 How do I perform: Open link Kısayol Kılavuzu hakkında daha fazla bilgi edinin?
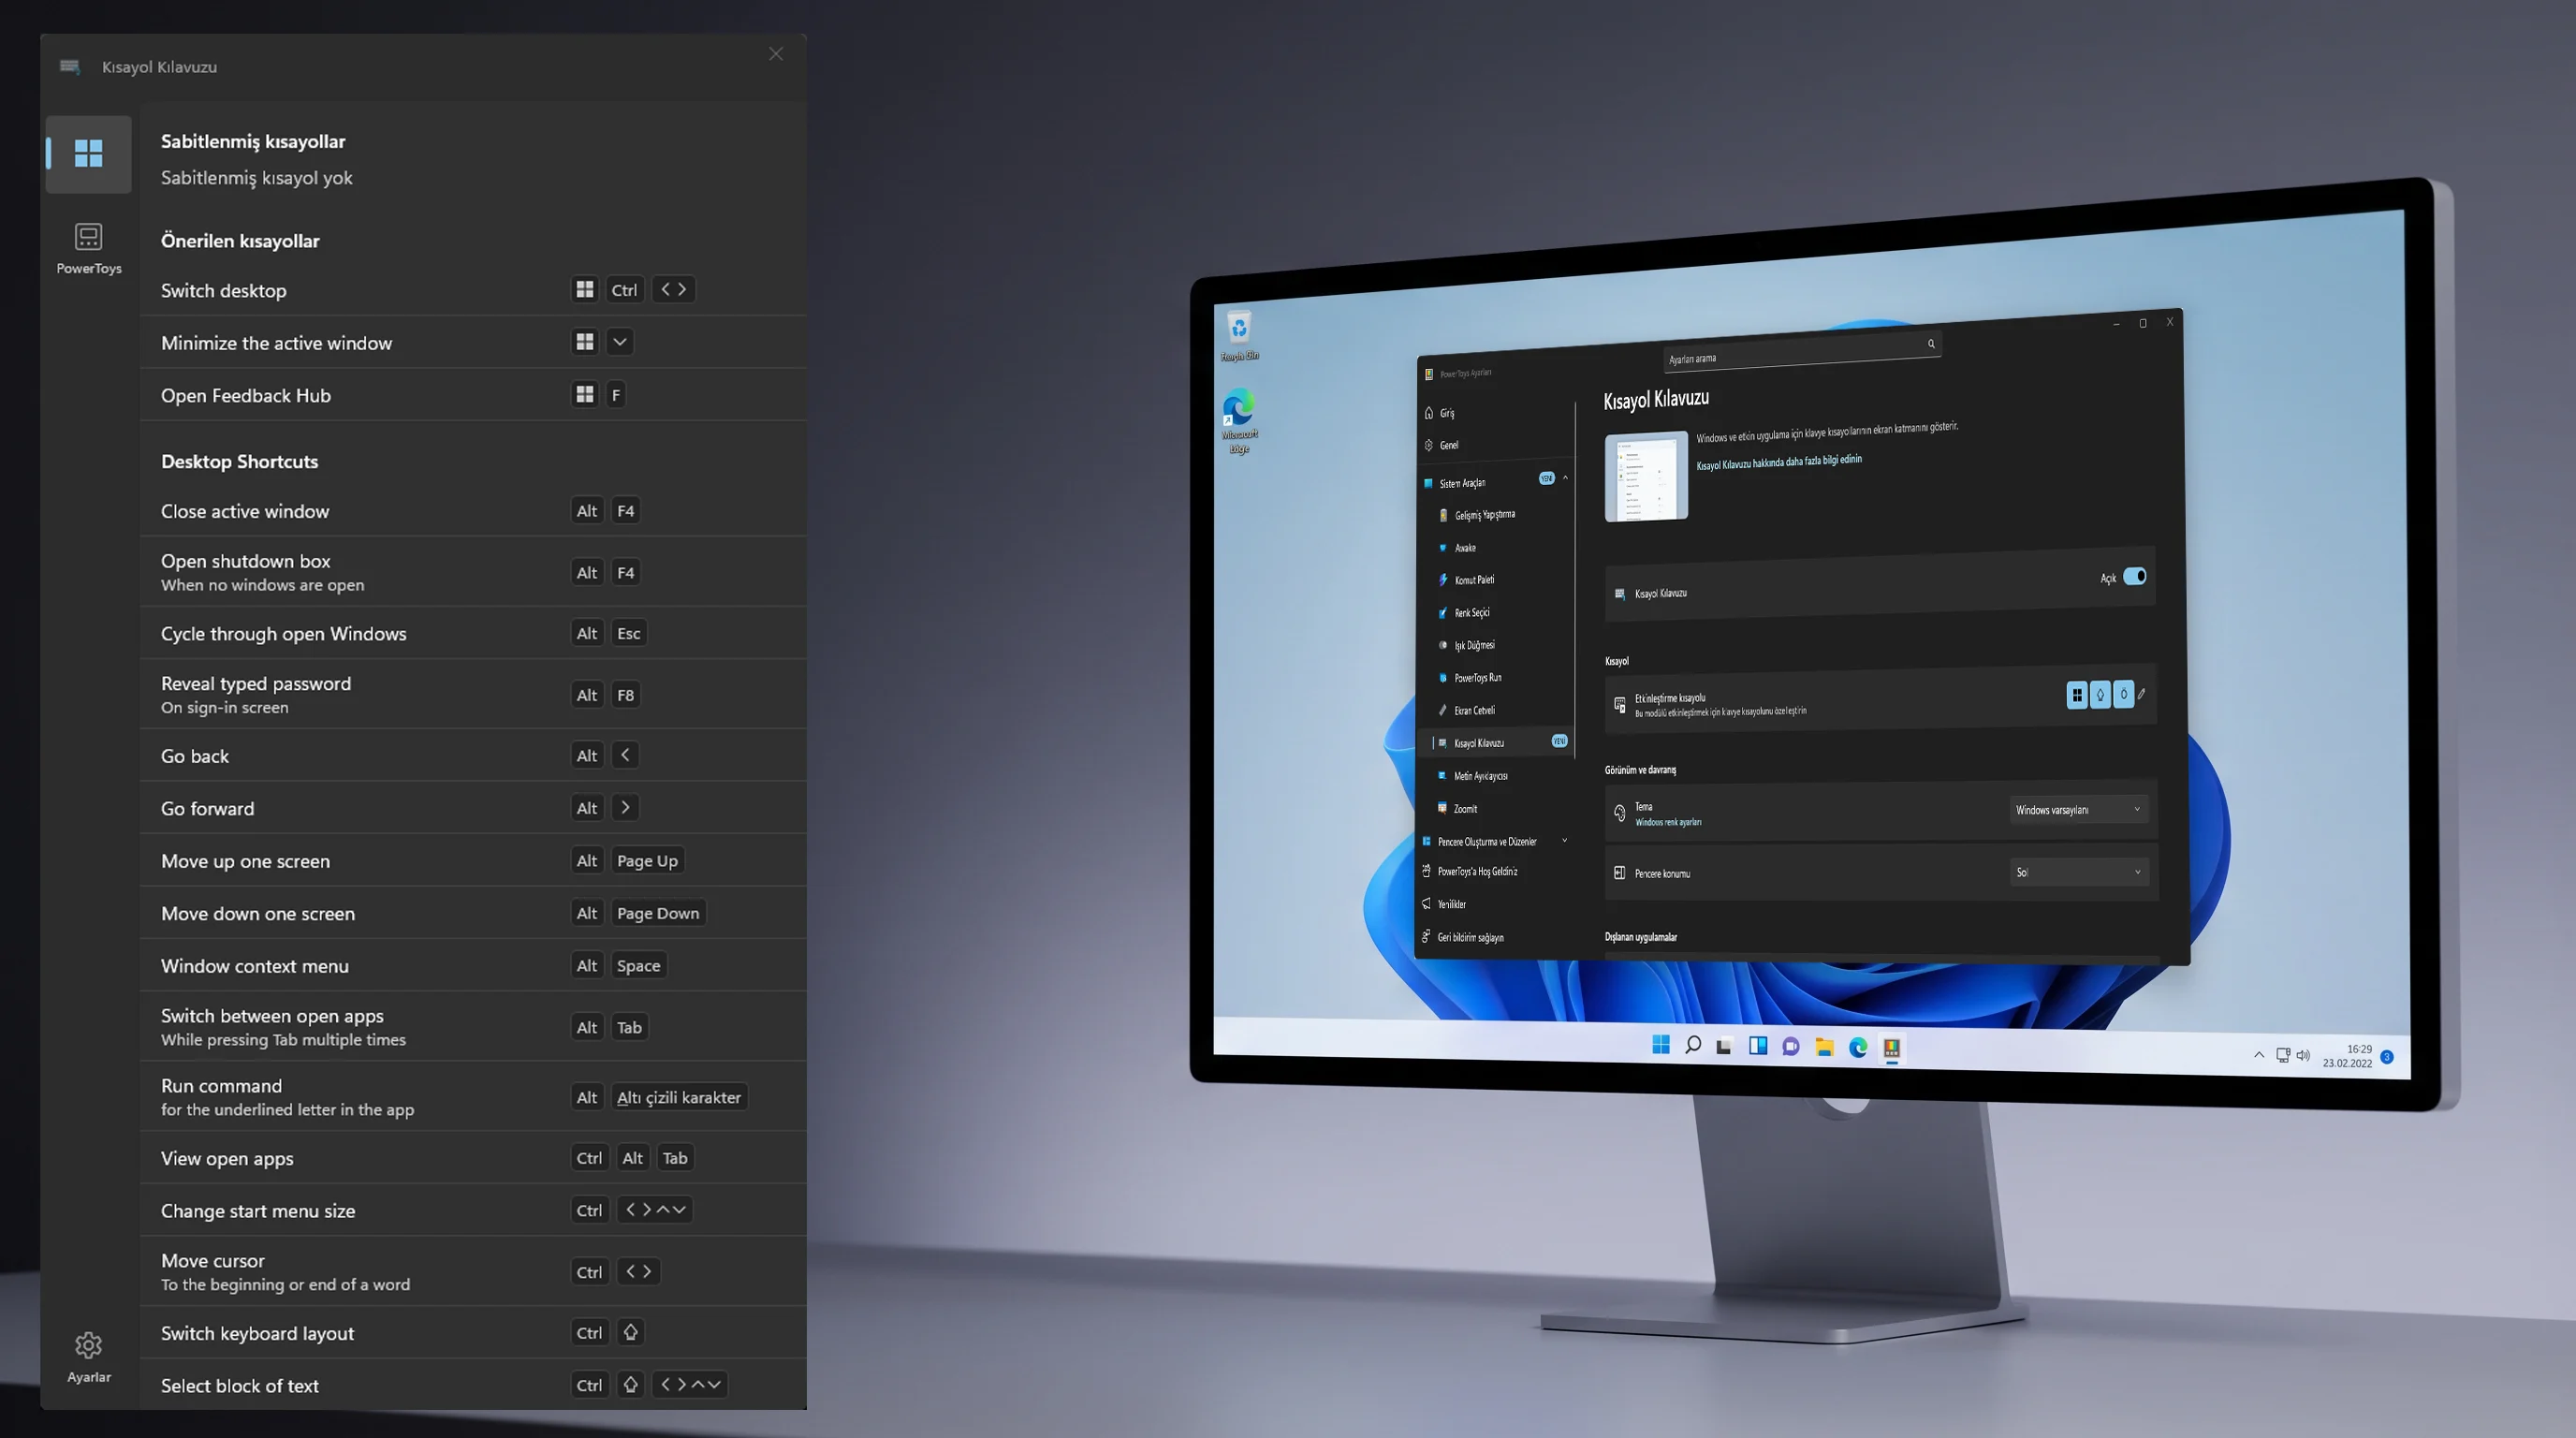1779,462
